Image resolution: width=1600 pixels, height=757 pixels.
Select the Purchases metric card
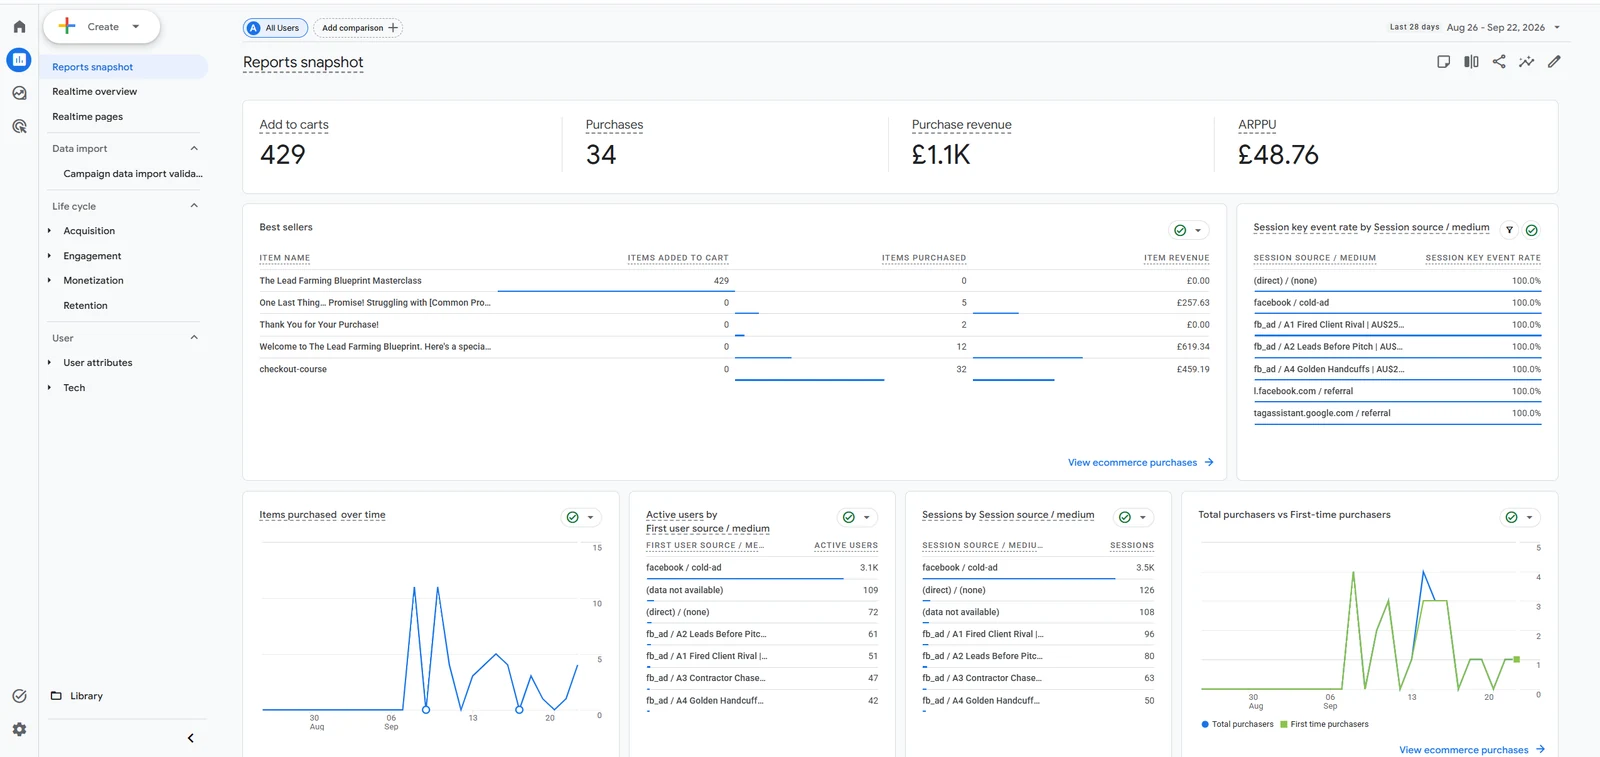point(724,146)
